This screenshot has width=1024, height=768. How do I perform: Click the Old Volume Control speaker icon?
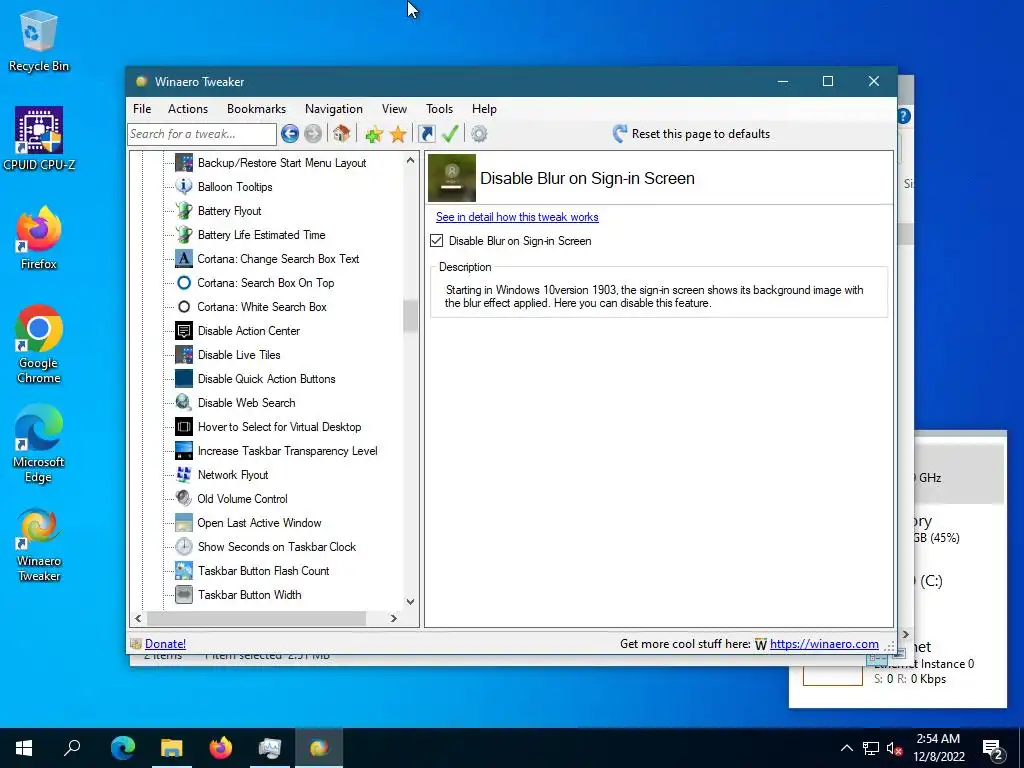coord(184,499)
